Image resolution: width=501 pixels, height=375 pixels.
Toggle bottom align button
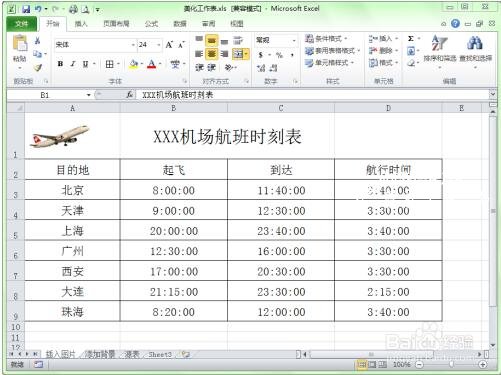[224, 41]
